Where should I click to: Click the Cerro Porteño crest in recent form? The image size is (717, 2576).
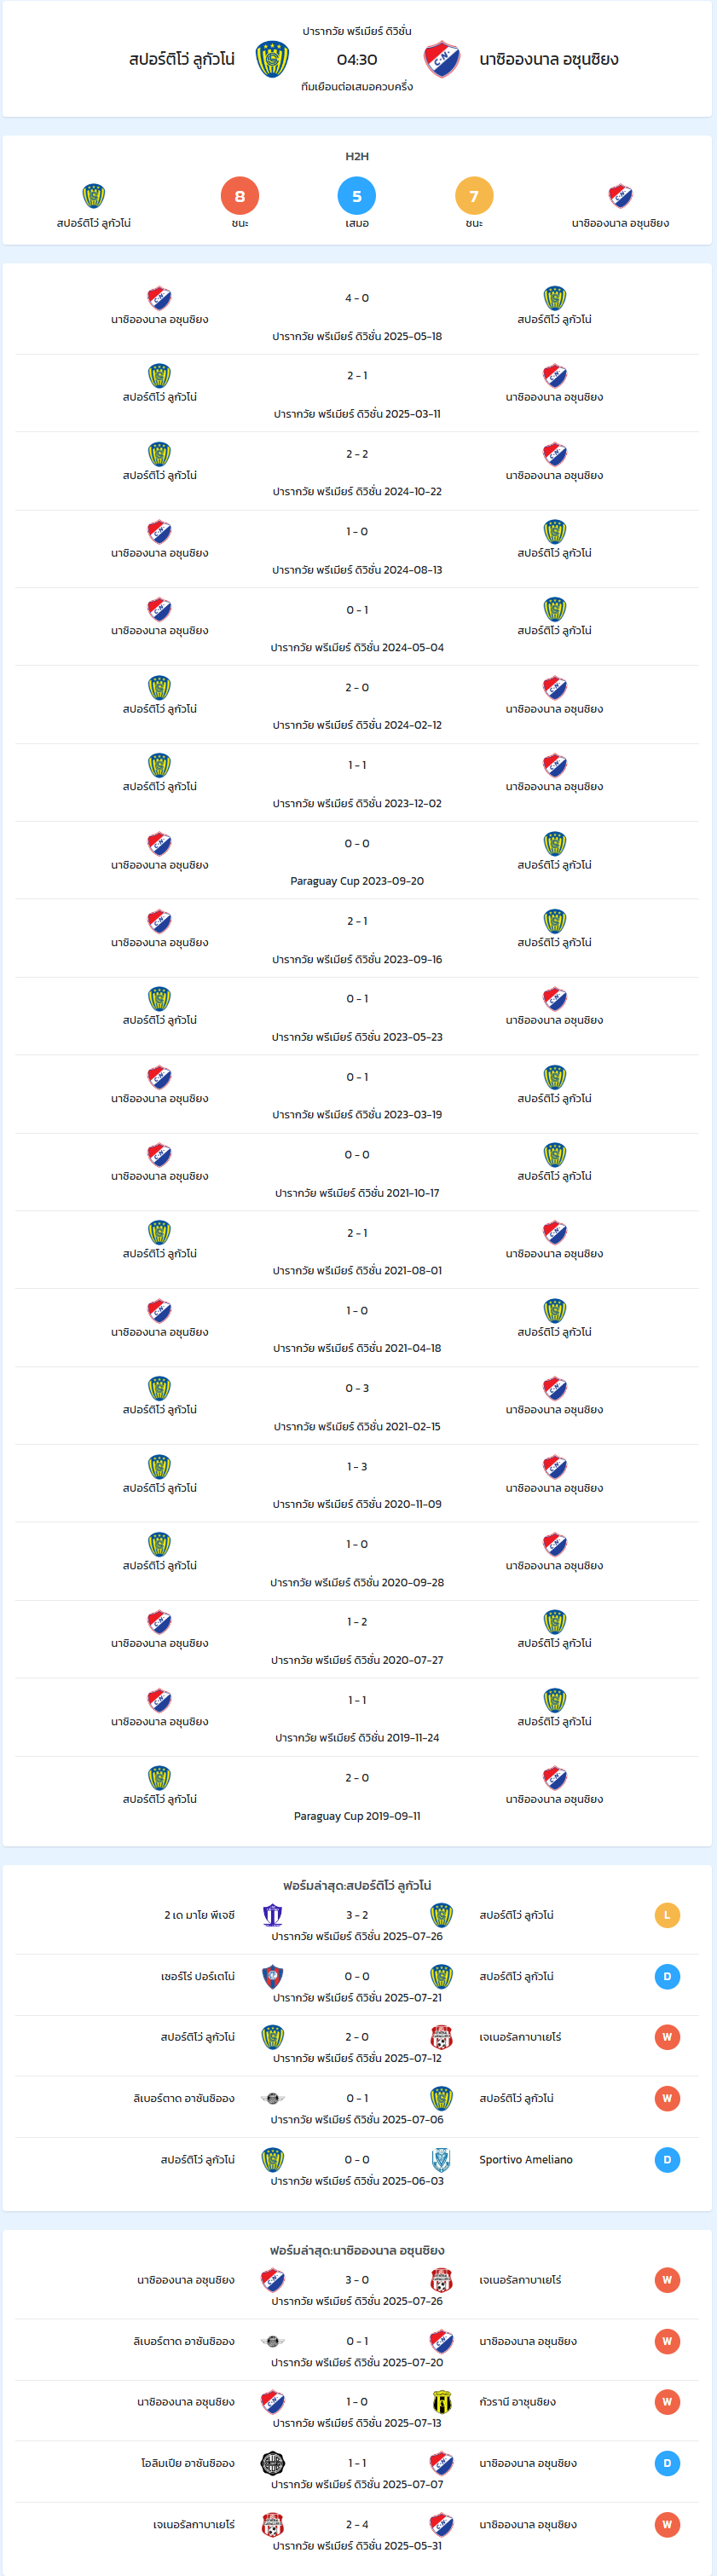[x=272, y=1976]
